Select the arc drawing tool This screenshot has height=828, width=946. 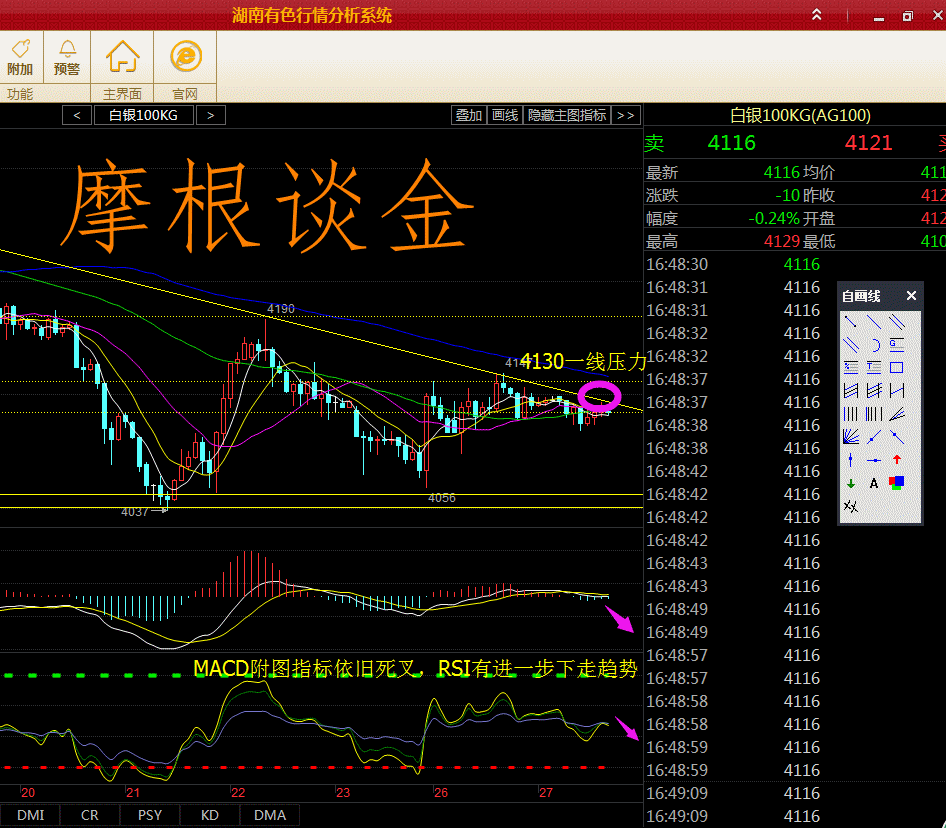874,345
